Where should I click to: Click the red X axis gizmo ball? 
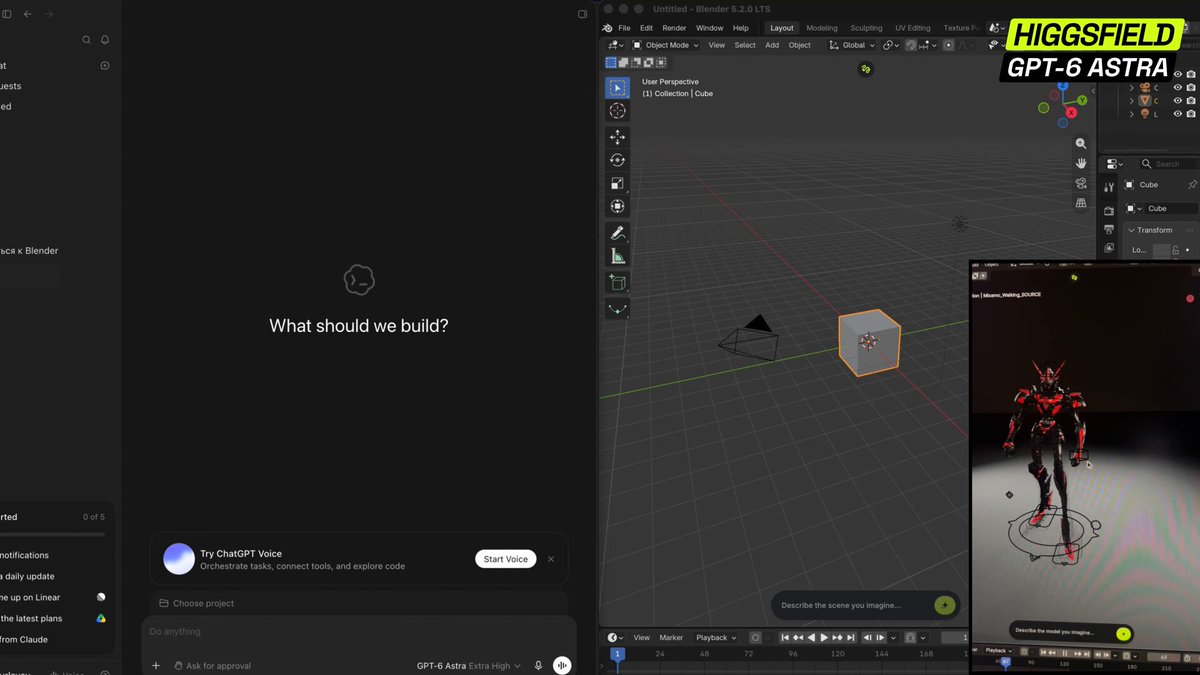coord(1071,113)
